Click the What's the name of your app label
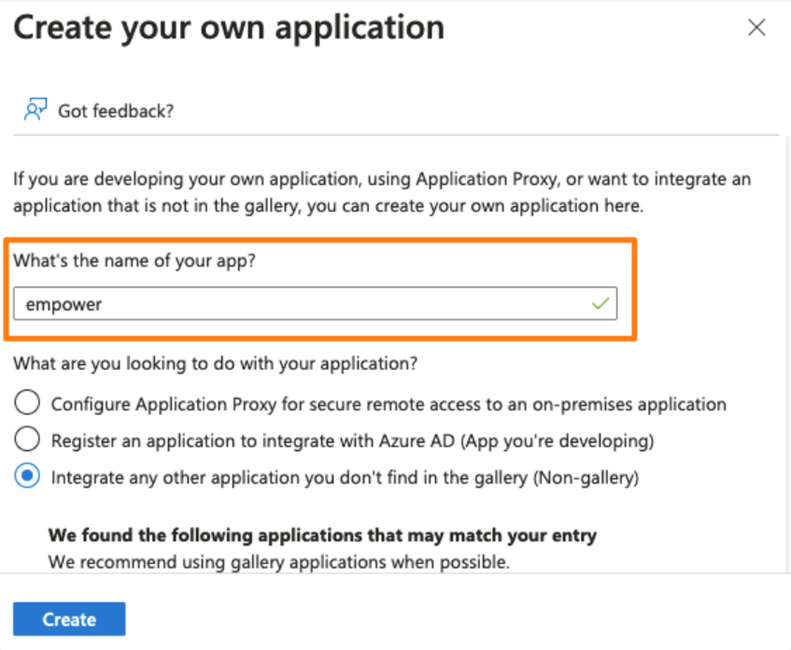 (x=134, y=261)
